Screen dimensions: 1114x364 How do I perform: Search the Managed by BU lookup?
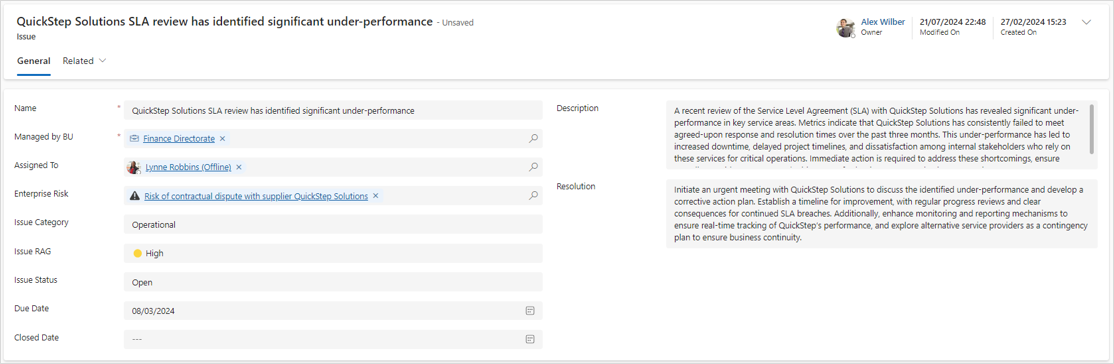(x=533, y=139)
